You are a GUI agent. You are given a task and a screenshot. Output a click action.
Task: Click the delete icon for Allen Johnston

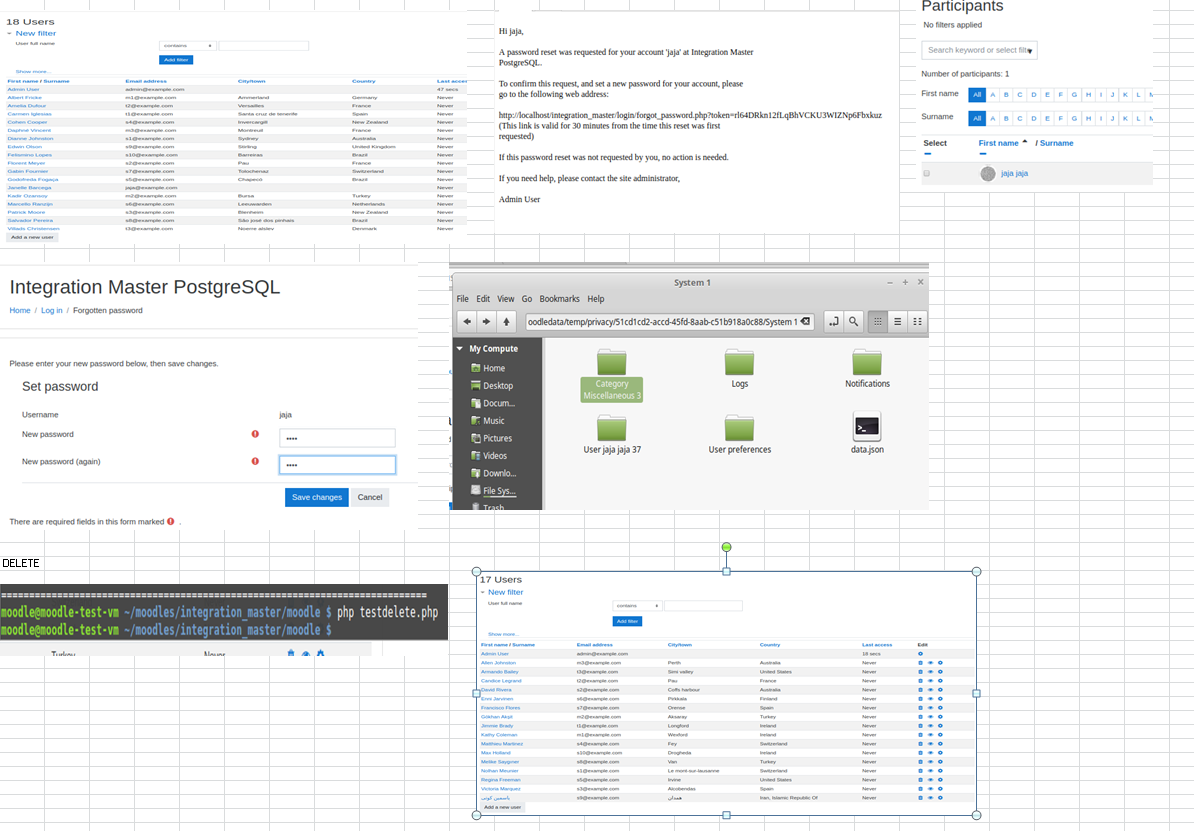920,663
